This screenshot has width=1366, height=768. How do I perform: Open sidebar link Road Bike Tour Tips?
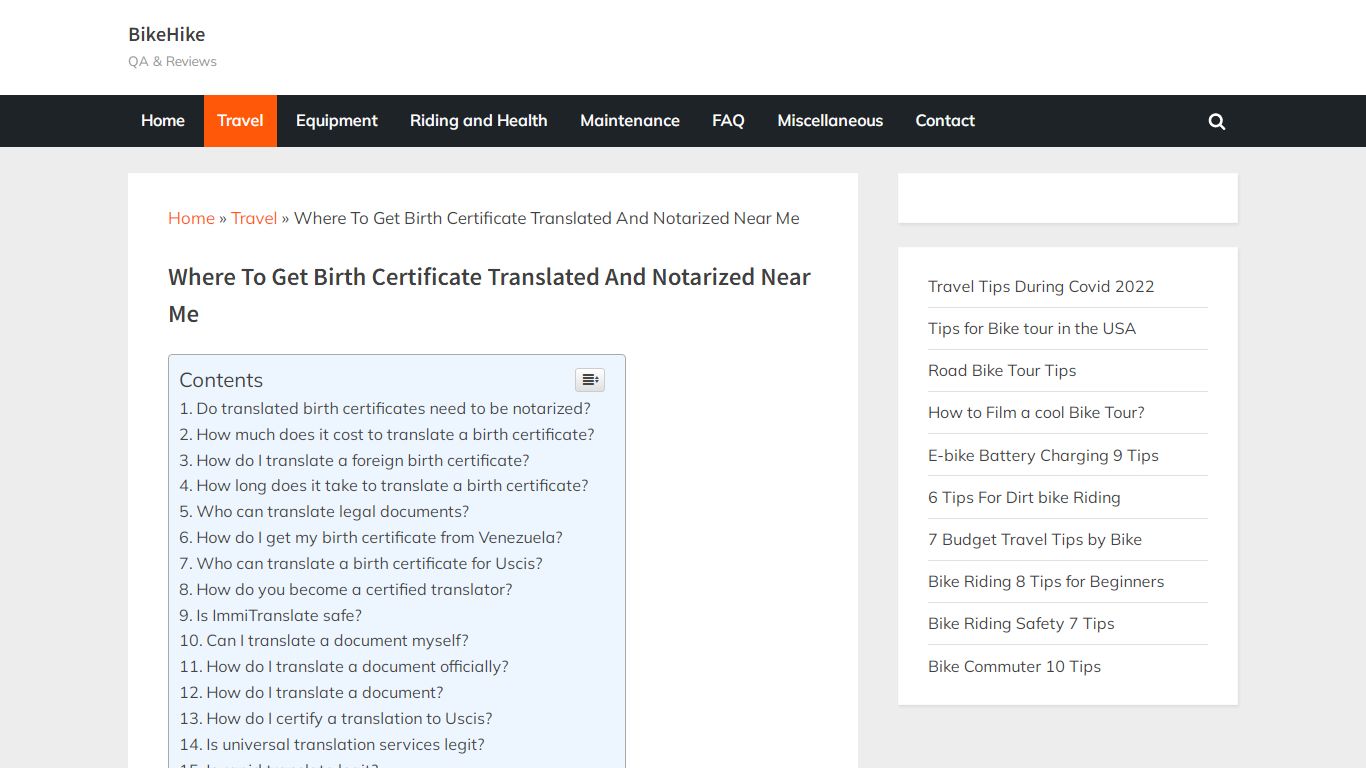tap(1002, 370)
